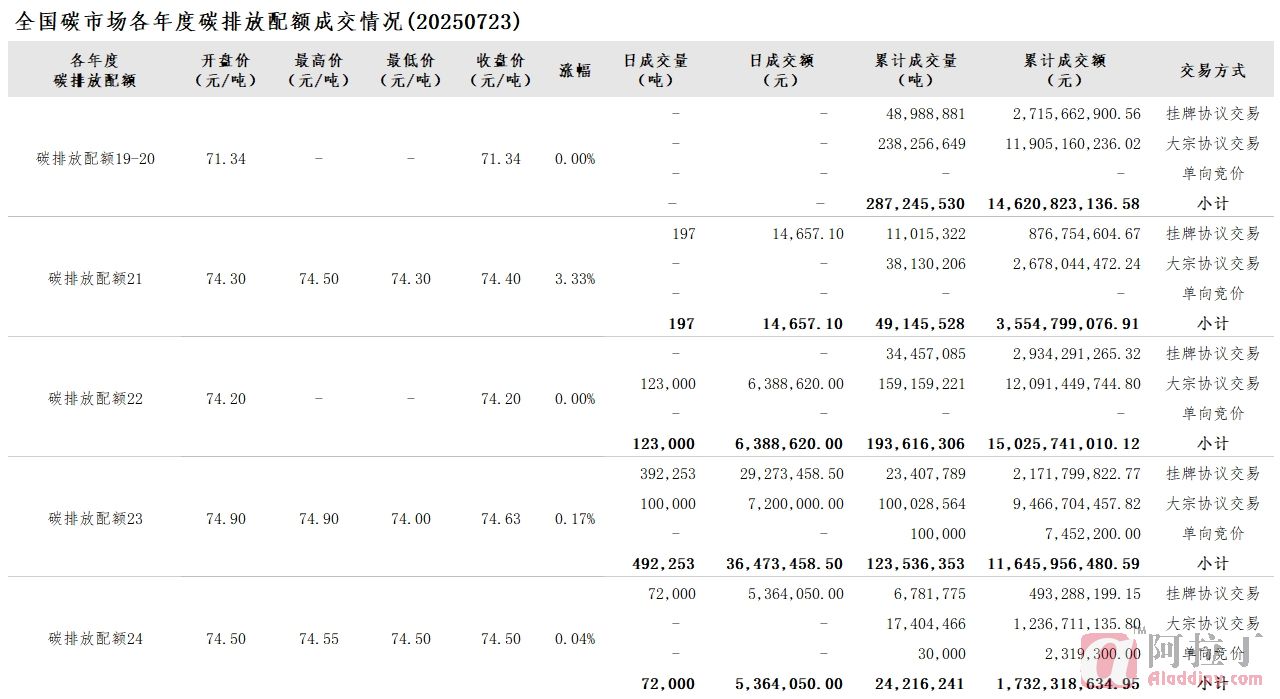This screenshot has height=699, width=1280.
Task: Select the 开盘价 column header
Action: [226, 70]
